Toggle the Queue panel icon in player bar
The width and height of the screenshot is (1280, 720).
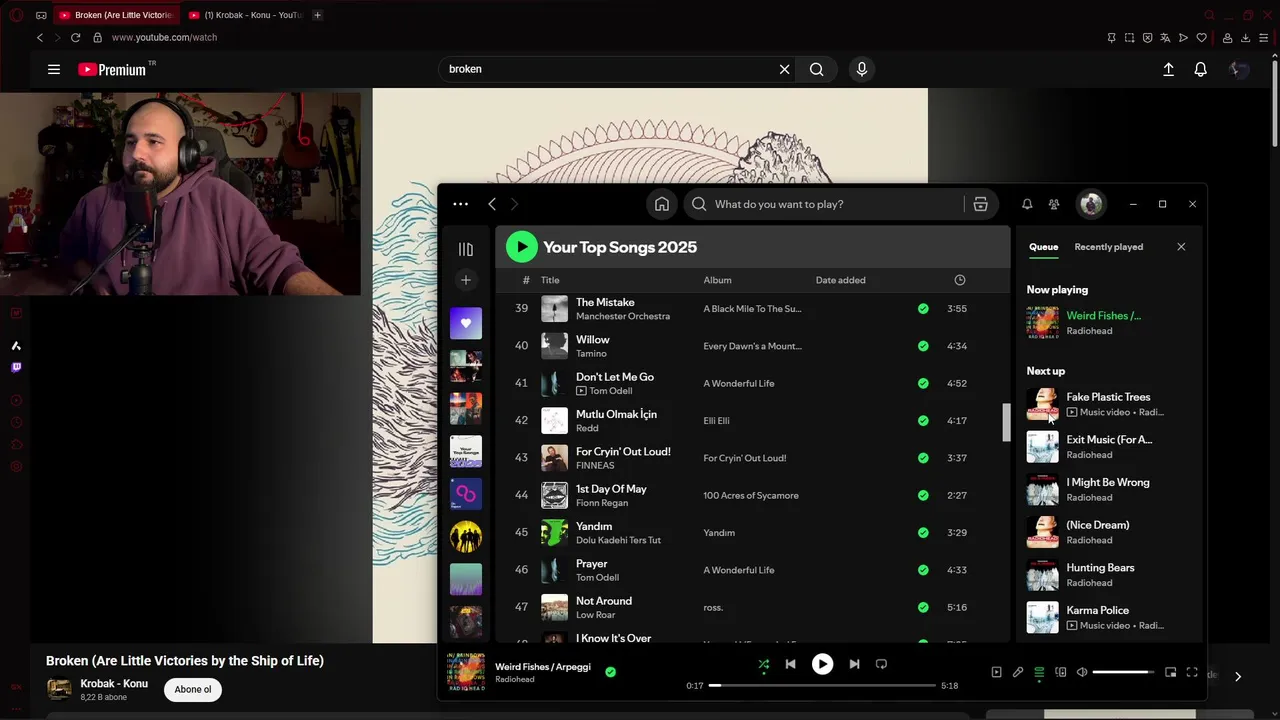click(1039, 672)
